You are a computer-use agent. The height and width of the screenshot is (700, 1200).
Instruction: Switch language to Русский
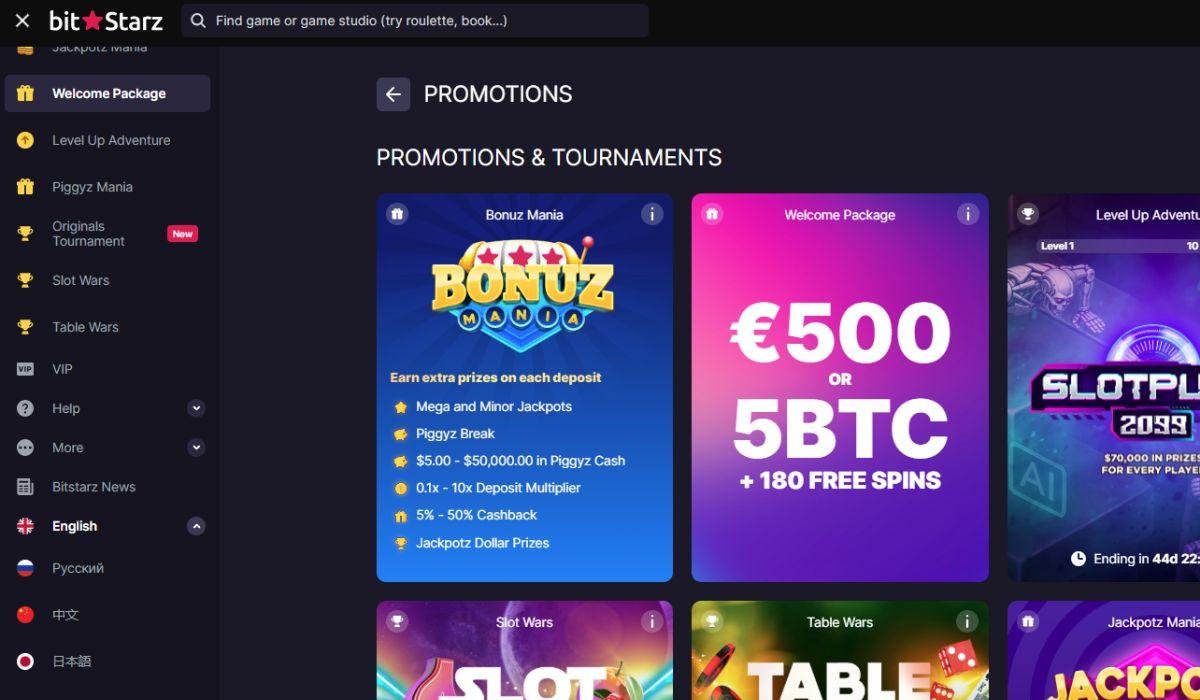(x=78, y=568)
